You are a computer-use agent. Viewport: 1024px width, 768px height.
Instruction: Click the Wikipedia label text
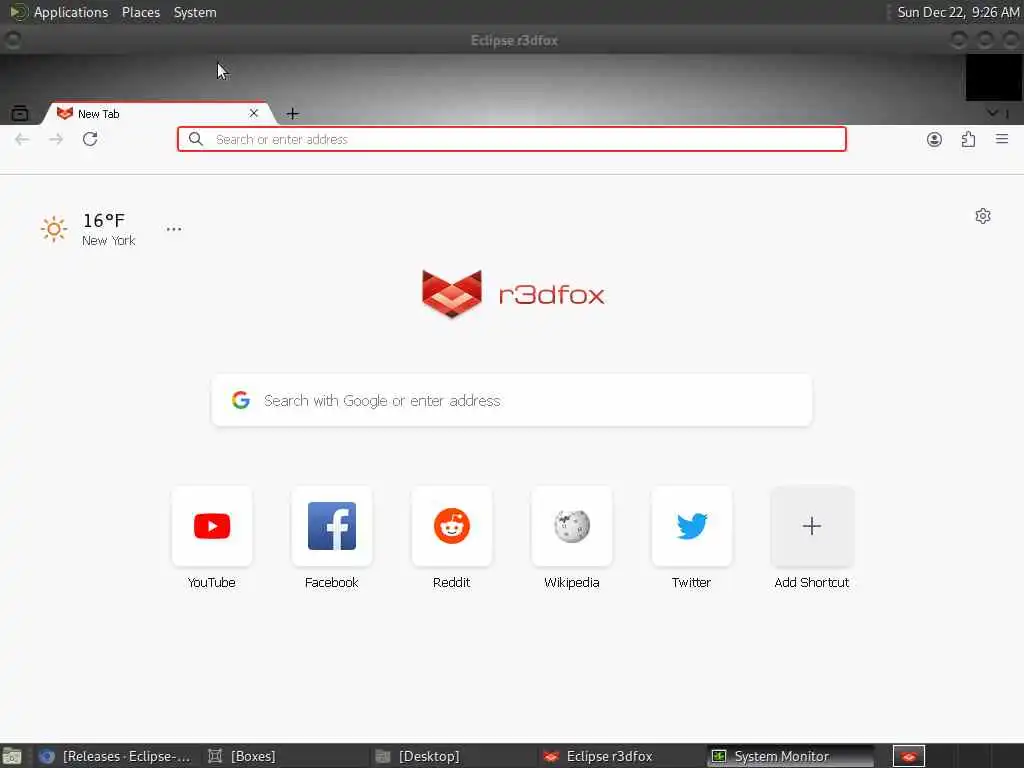point(571,583)
